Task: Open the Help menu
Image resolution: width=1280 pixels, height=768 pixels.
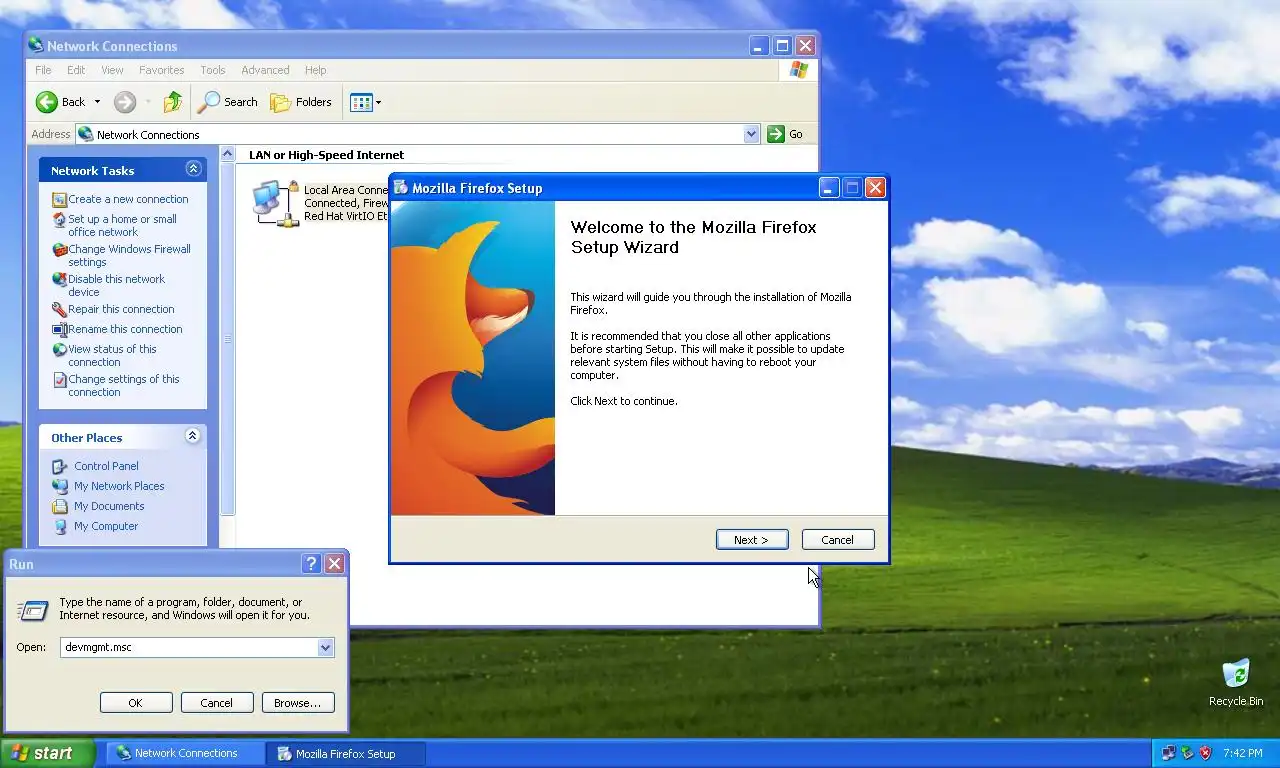Action: 315,70
